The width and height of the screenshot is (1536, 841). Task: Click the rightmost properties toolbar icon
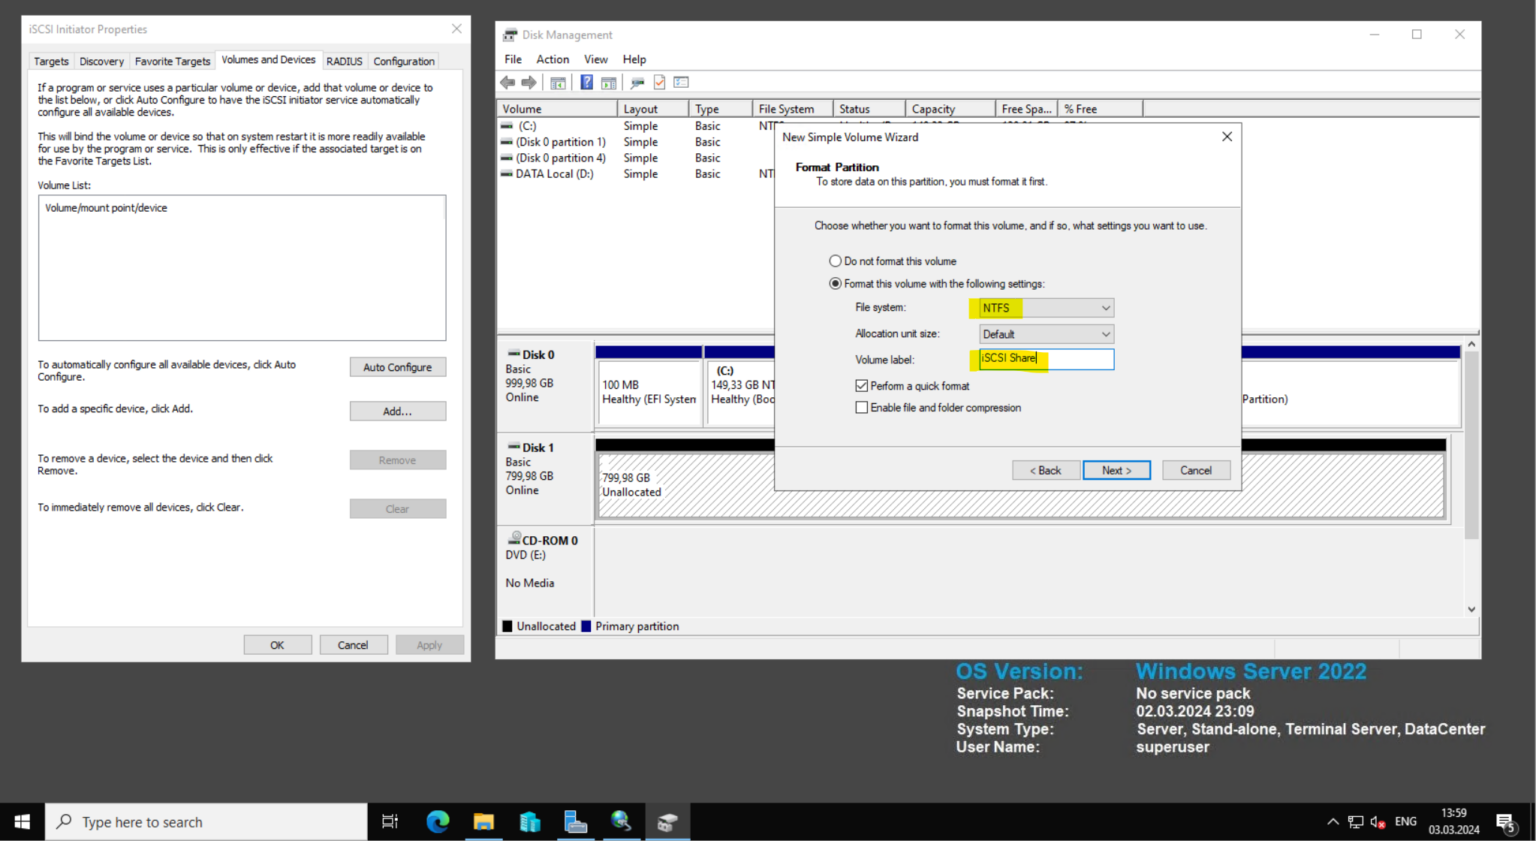[681, 82]
